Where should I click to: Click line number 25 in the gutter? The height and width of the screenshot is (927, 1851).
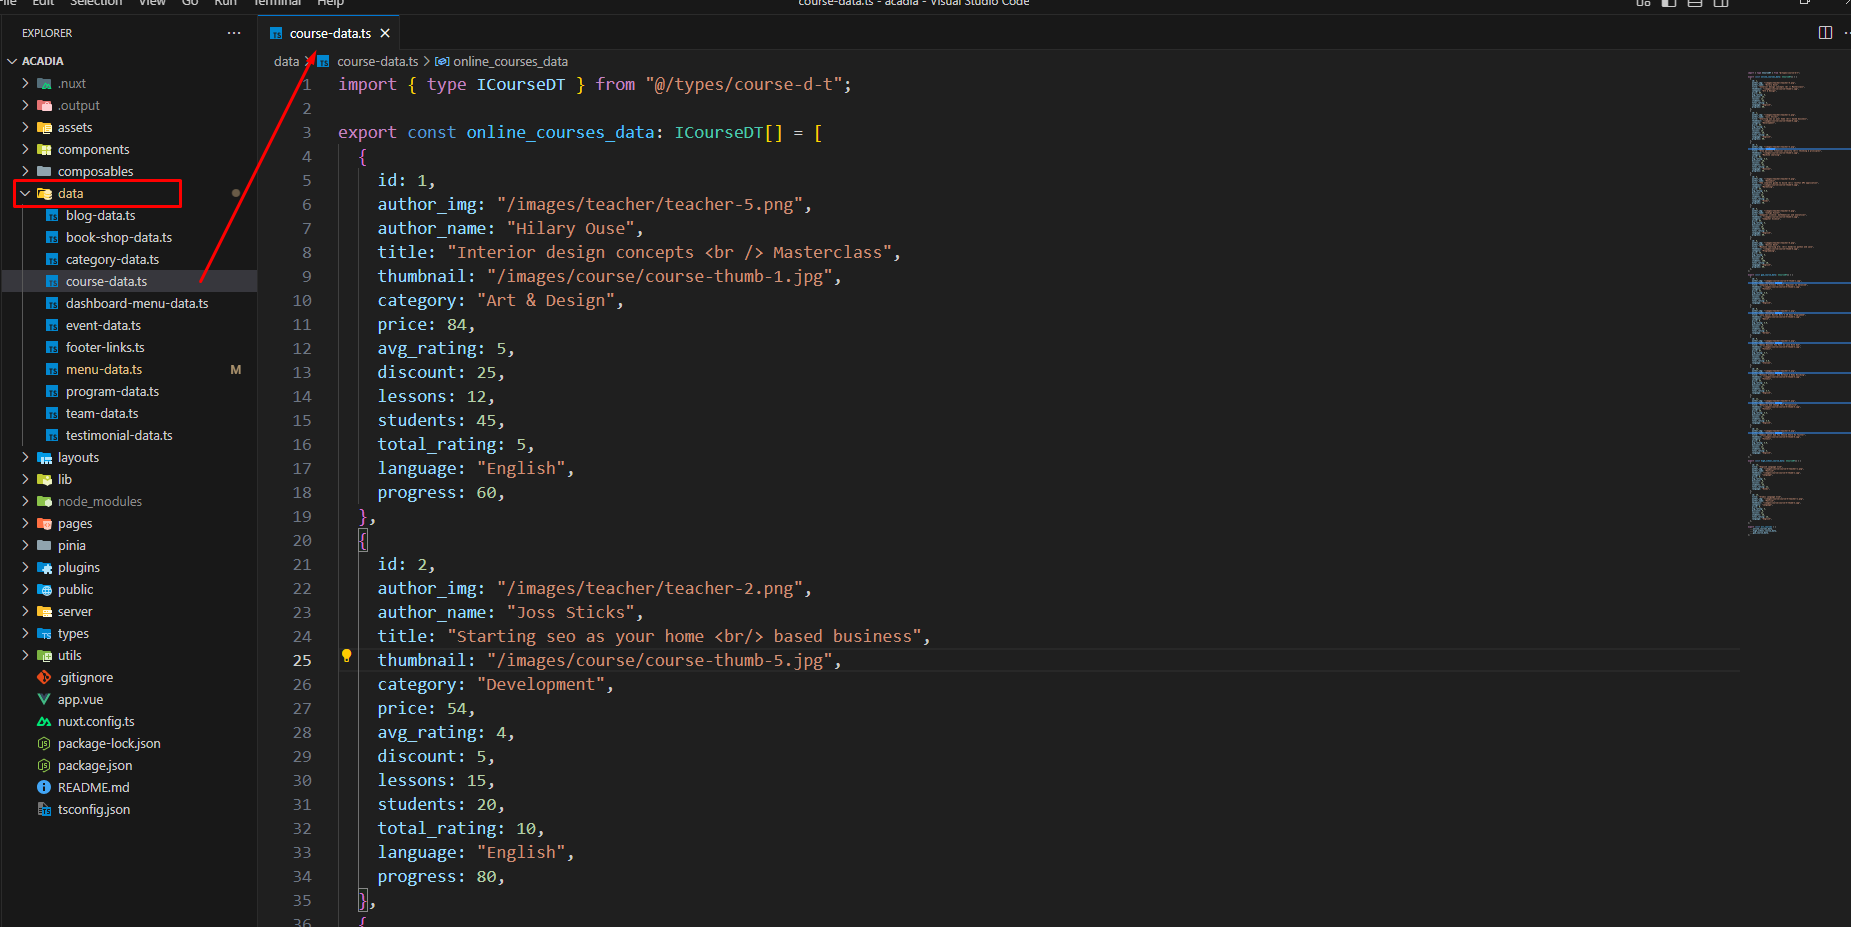pyautogui.click(x=302, y=660)
